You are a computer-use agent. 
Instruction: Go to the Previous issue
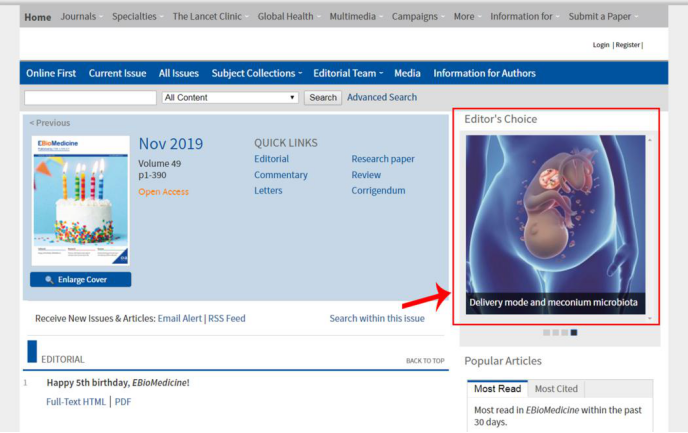(x=50, y=123)
